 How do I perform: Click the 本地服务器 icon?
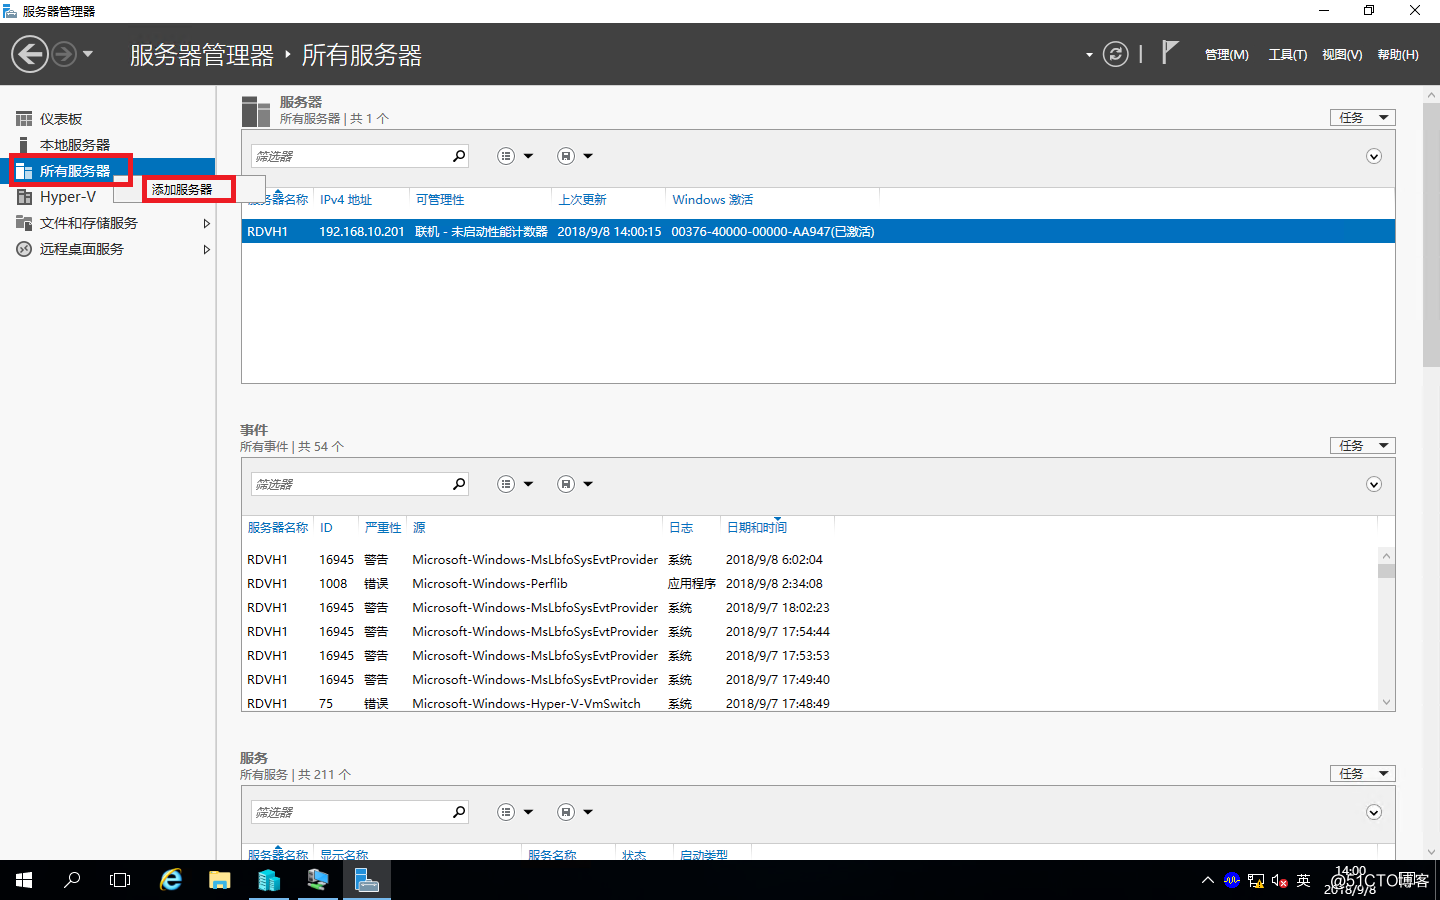tap(24, 145)
